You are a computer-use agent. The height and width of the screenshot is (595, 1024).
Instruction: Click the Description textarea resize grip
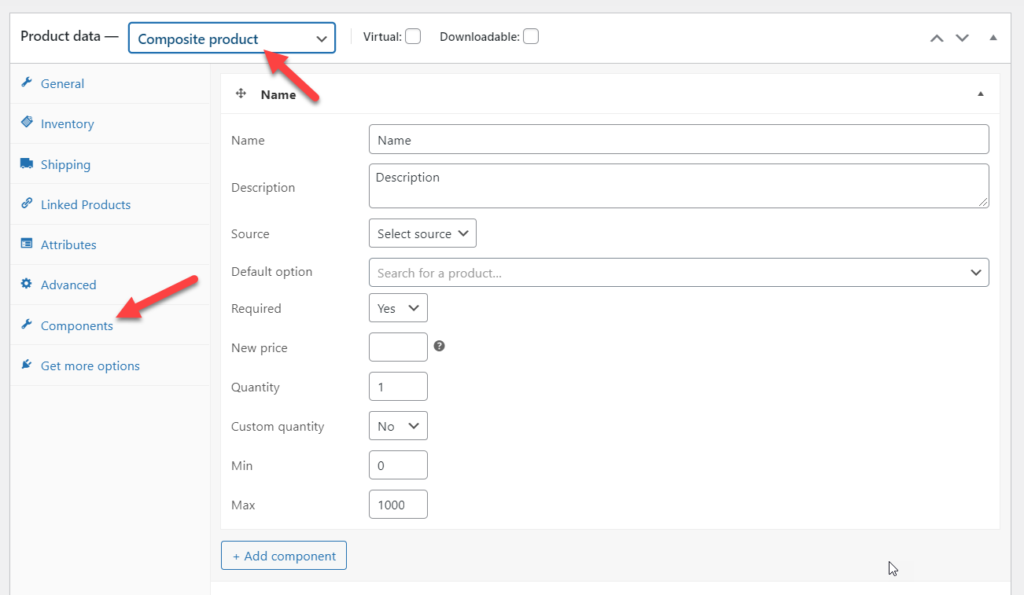click(983, 202)
